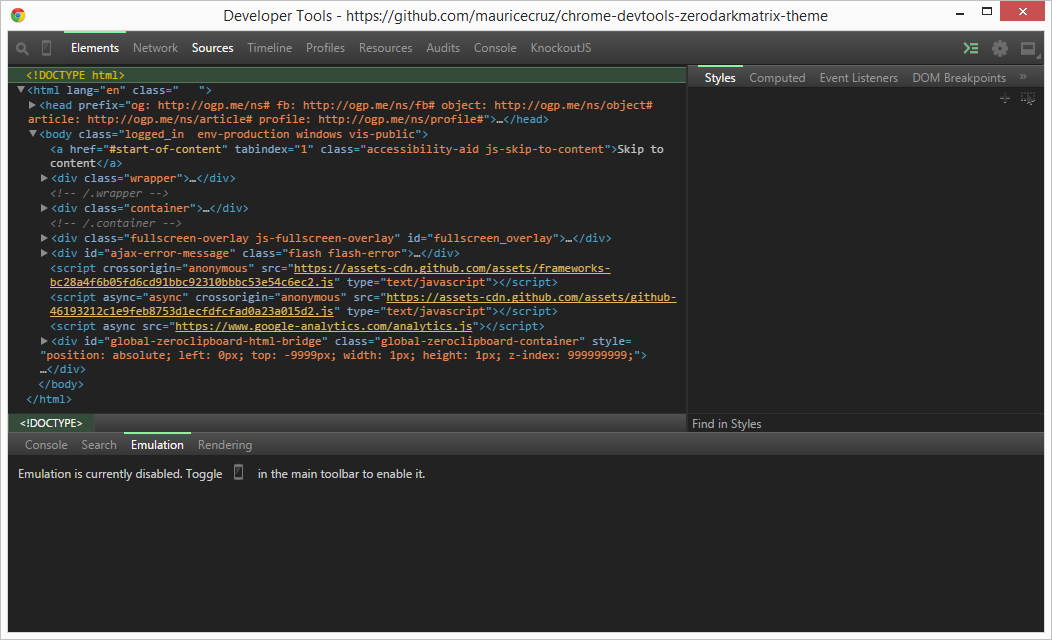Select the '/.container' comment node
The image size is (1052, 640).
click(116, 223)
